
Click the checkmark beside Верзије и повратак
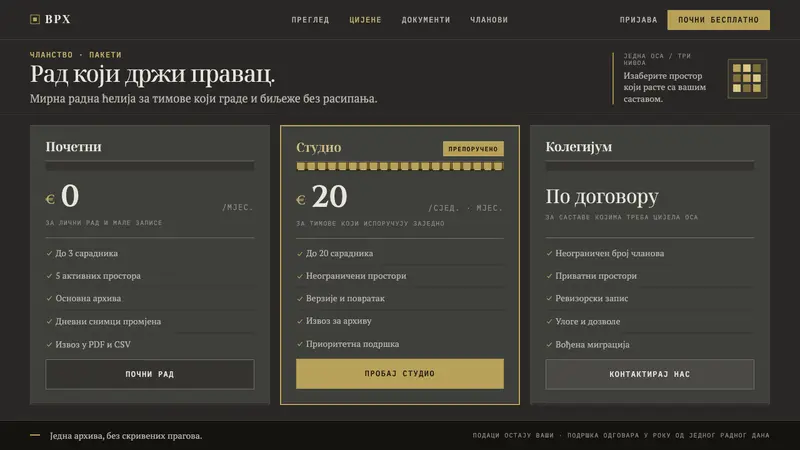point(299,298)
